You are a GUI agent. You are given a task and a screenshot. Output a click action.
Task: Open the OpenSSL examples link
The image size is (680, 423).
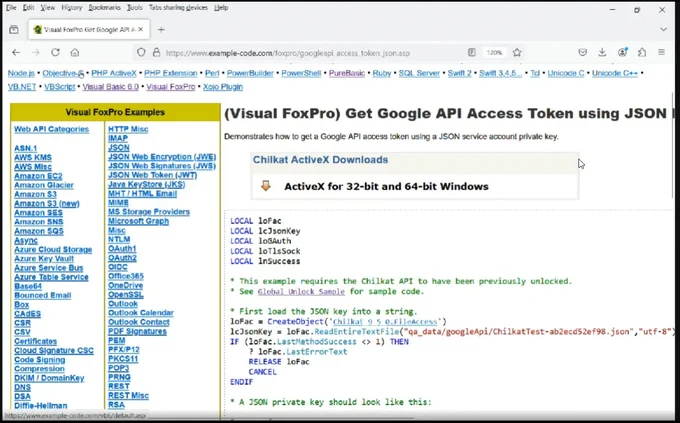[126, 295]
